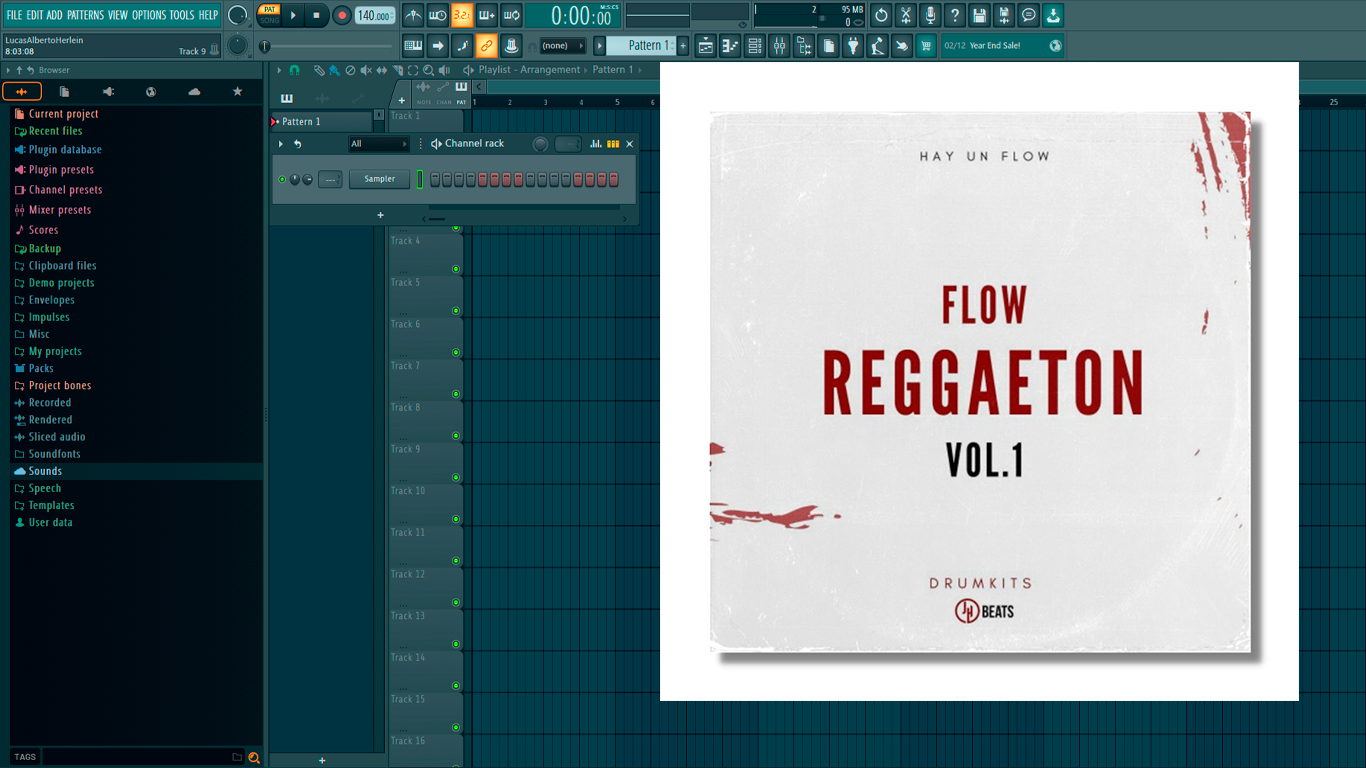
Task: Switch to SONG mode
Action: tap(270, 20)
